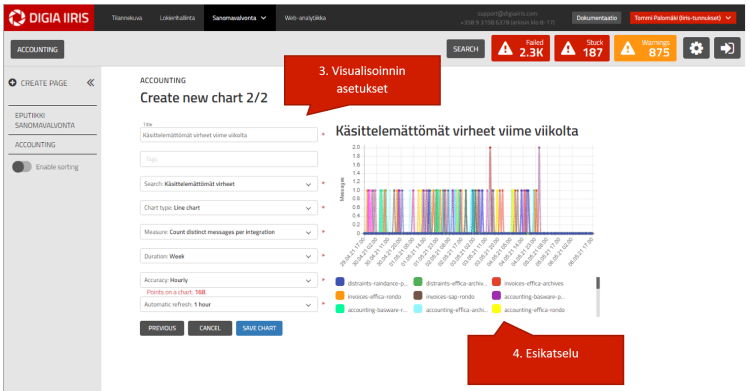Expand the Sanomavalvonta menu
Screen dimensions: 750x391
(x=240, y=18)
